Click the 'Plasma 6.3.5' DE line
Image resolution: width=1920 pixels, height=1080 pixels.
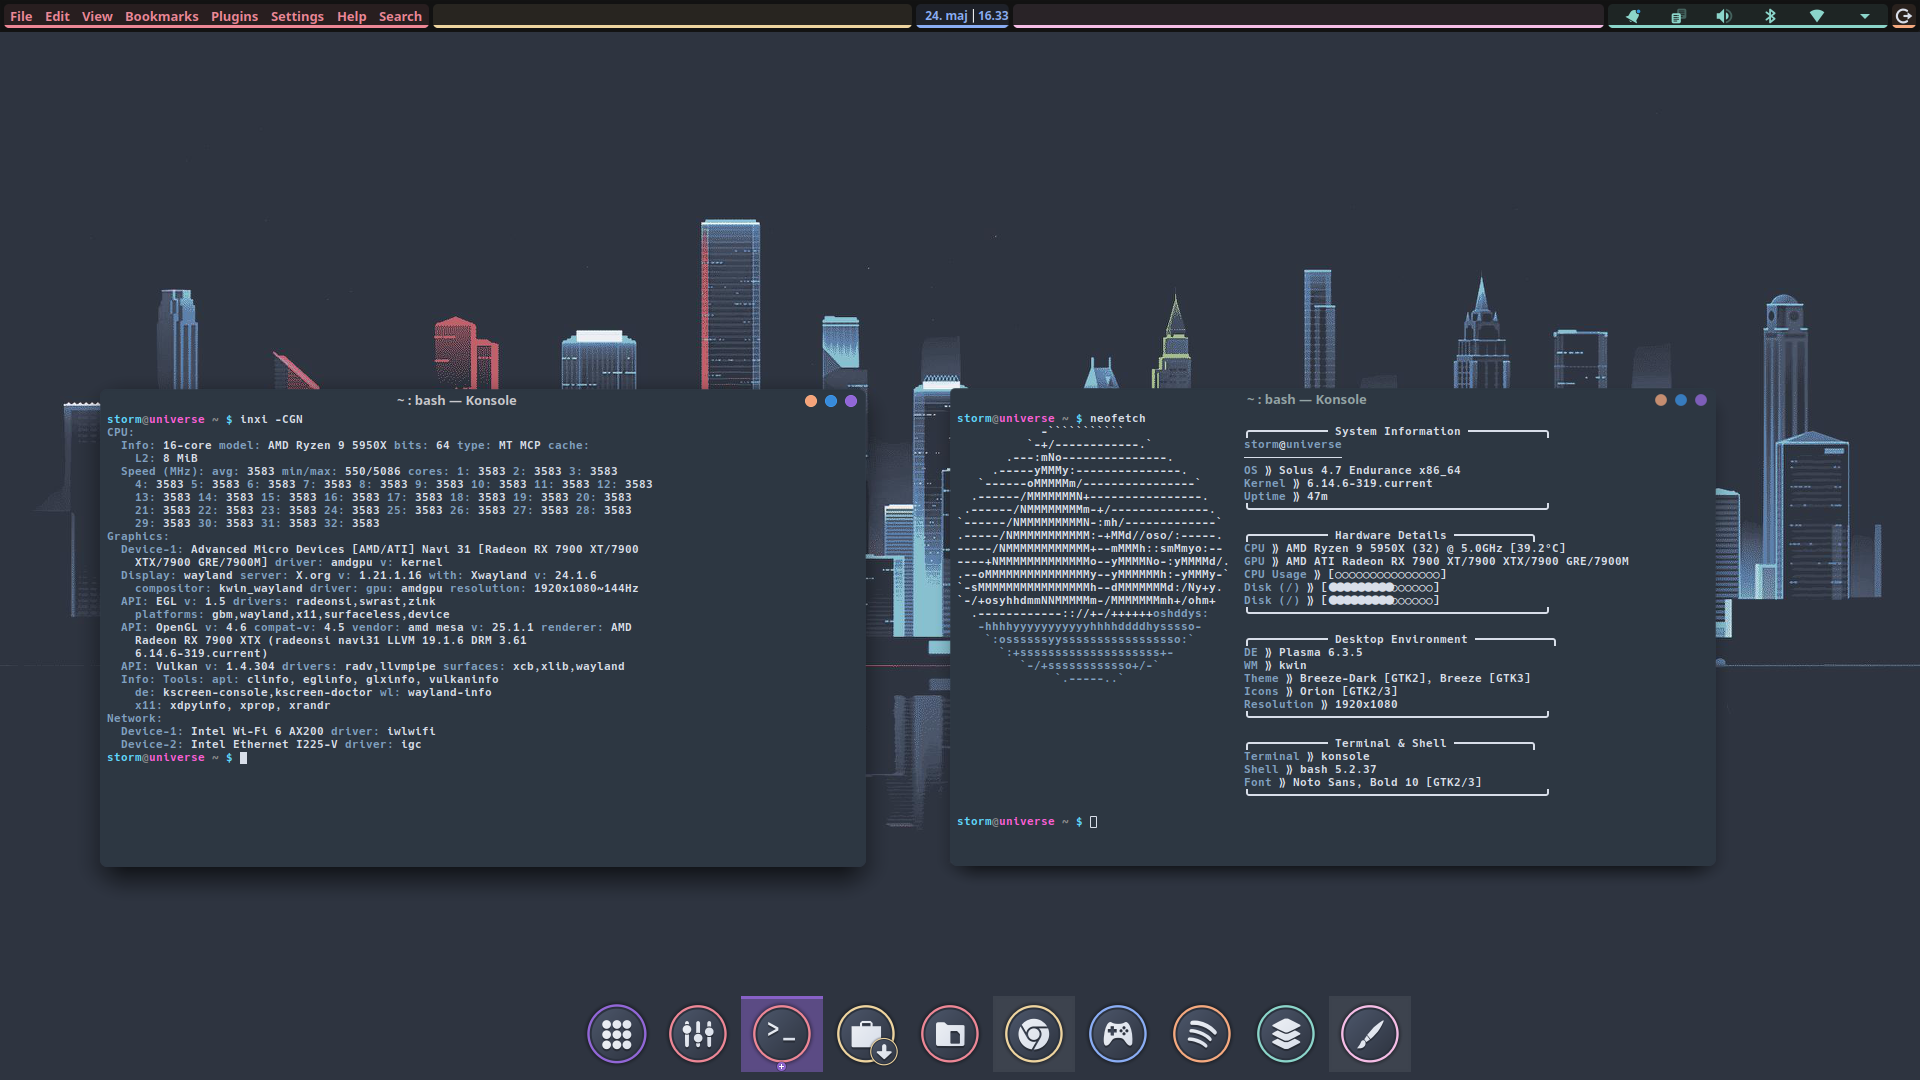click(1303, 653)
